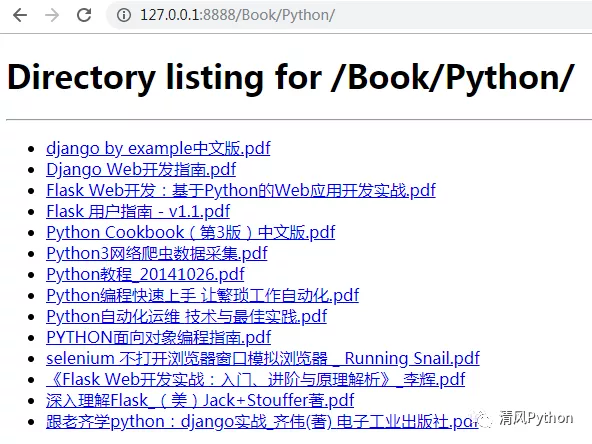Open PYTHON面向对象编程指南.pdf
This screenshot has height=444, width=592.
point(159,338)
